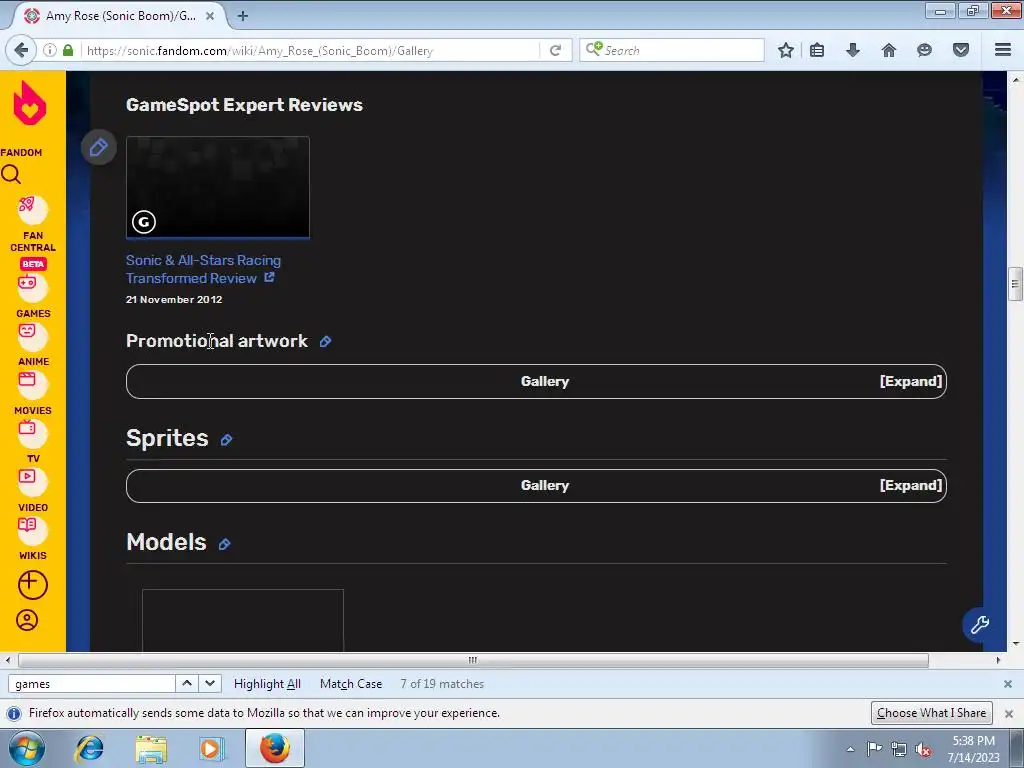Image resolution: width=1024 pixels, height=768 pixels.
Task: Toggle Match Case in find bar
Action: coord(351,684)
